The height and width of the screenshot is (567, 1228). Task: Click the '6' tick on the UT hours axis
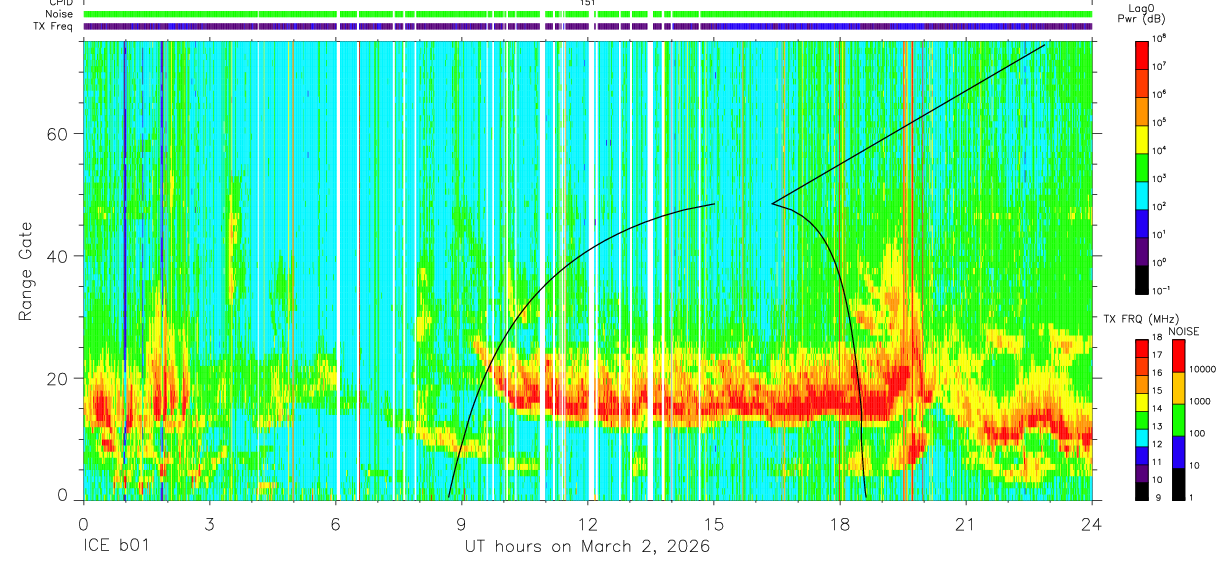click(335, 524)
